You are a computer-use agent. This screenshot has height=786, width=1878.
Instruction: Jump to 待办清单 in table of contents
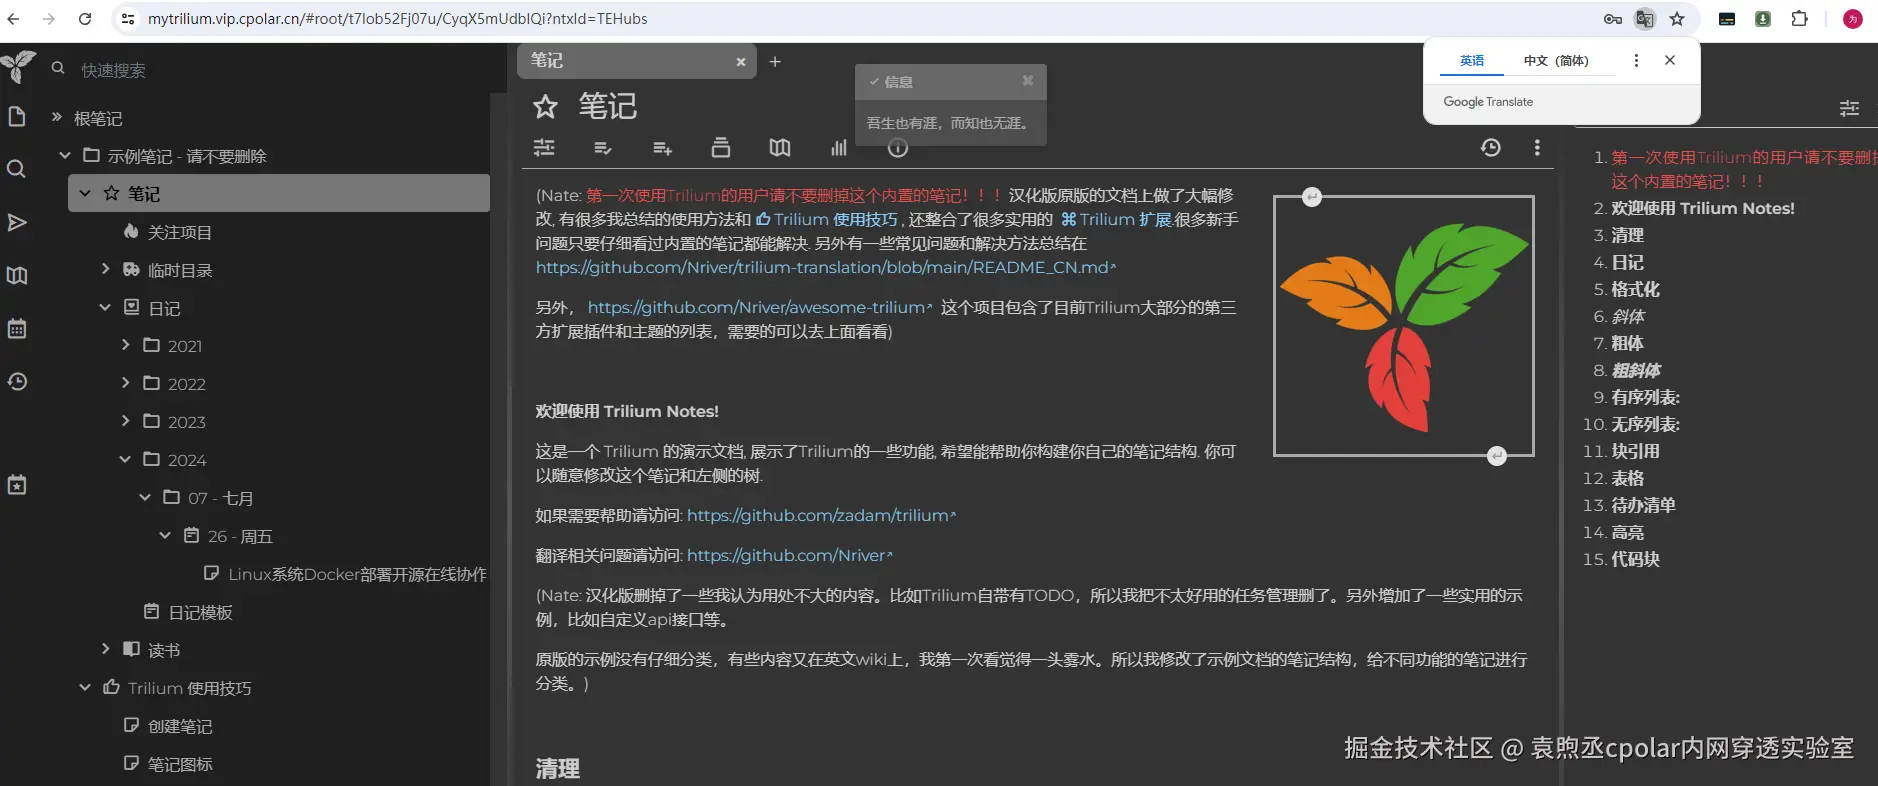coord(1643,505)
